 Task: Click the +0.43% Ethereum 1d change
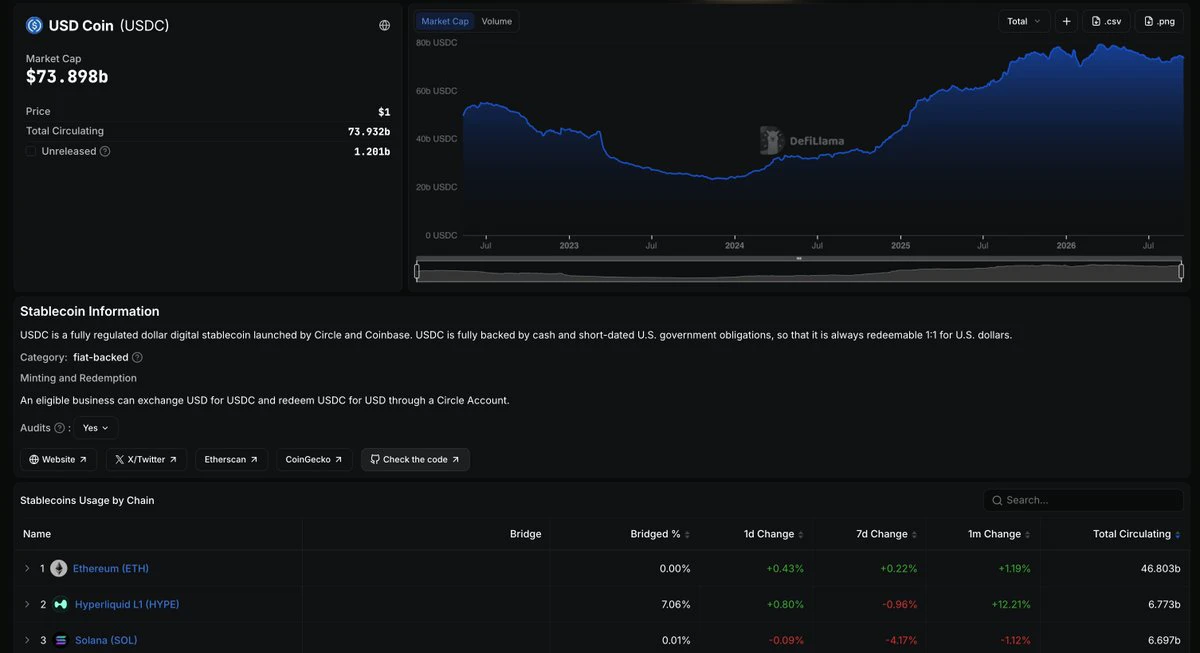785,568
